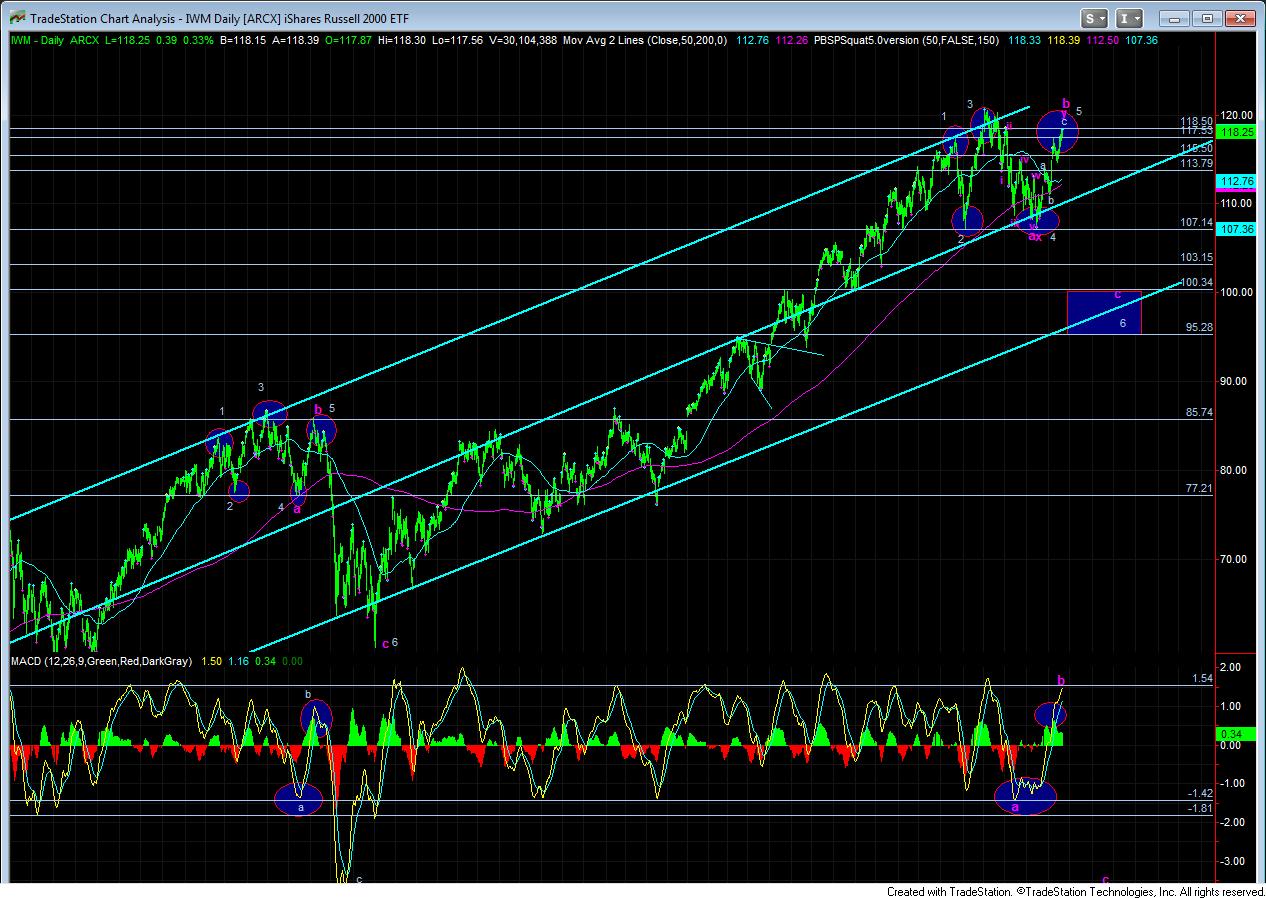1266x898 pixels.
Task: Open the I dropdown in the title bar
Action: pyautogui.click(x=1129, y=18)
